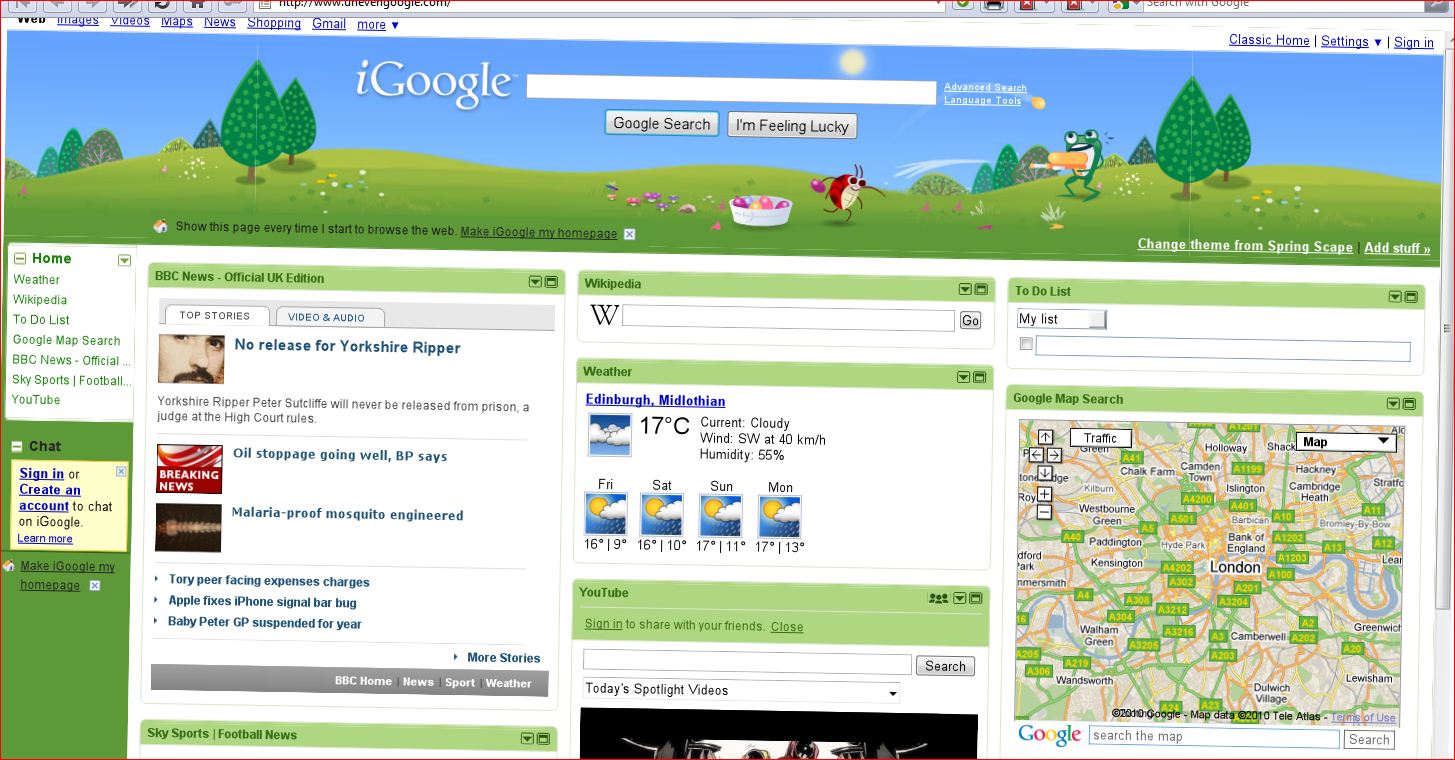
Task: Select Wikipedia in the left sidebar
Action: point(40,300)
